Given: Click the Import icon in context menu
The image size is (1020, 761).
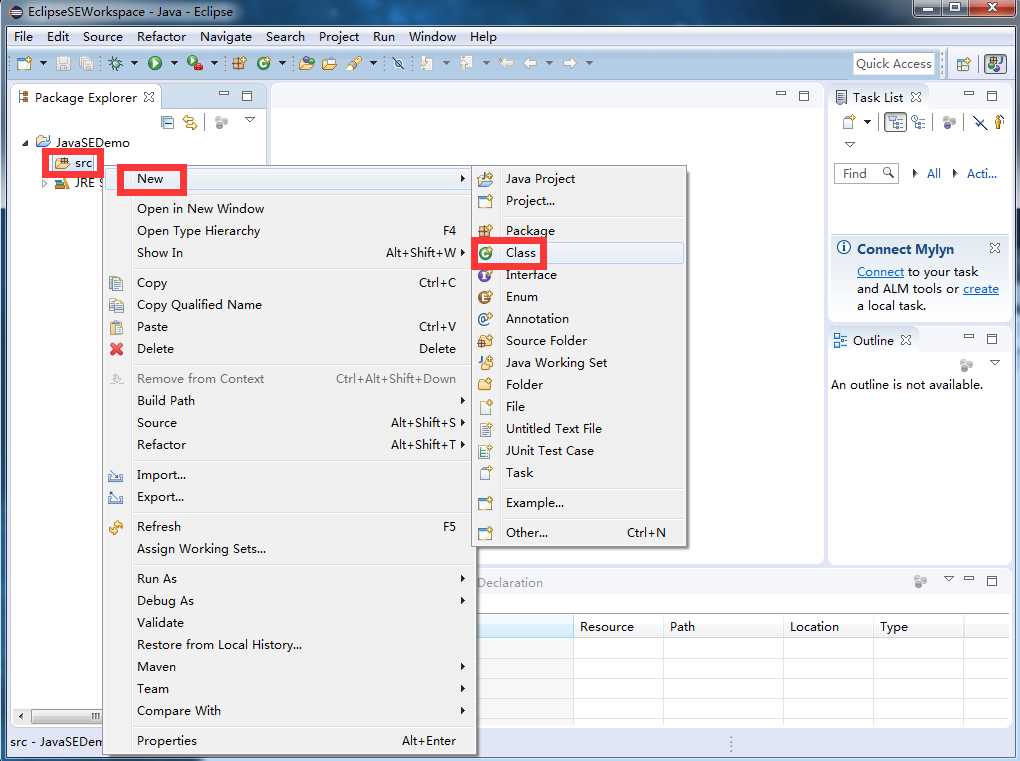Looking at the screenshot, I should (115, 476).
